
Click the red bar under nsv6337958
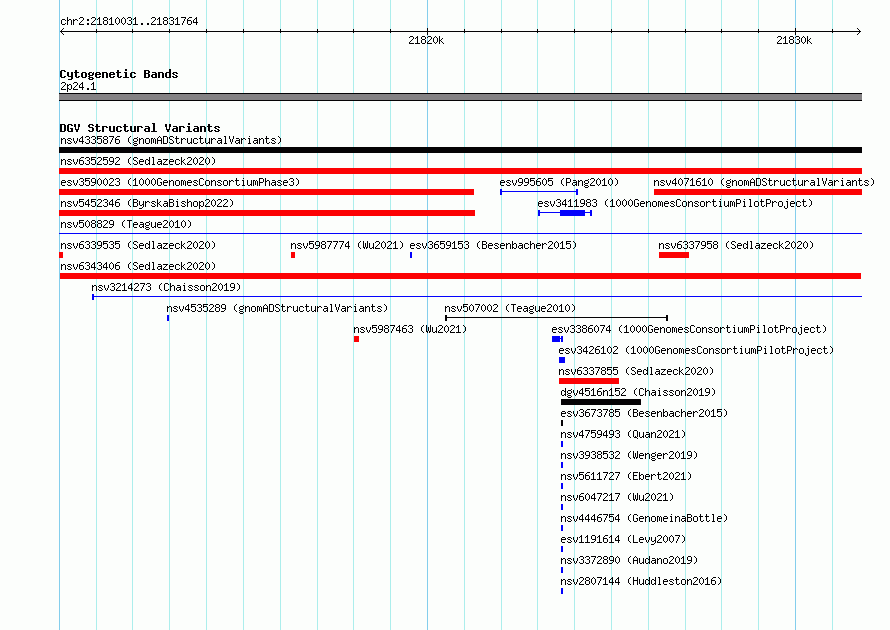click(674, 255)
